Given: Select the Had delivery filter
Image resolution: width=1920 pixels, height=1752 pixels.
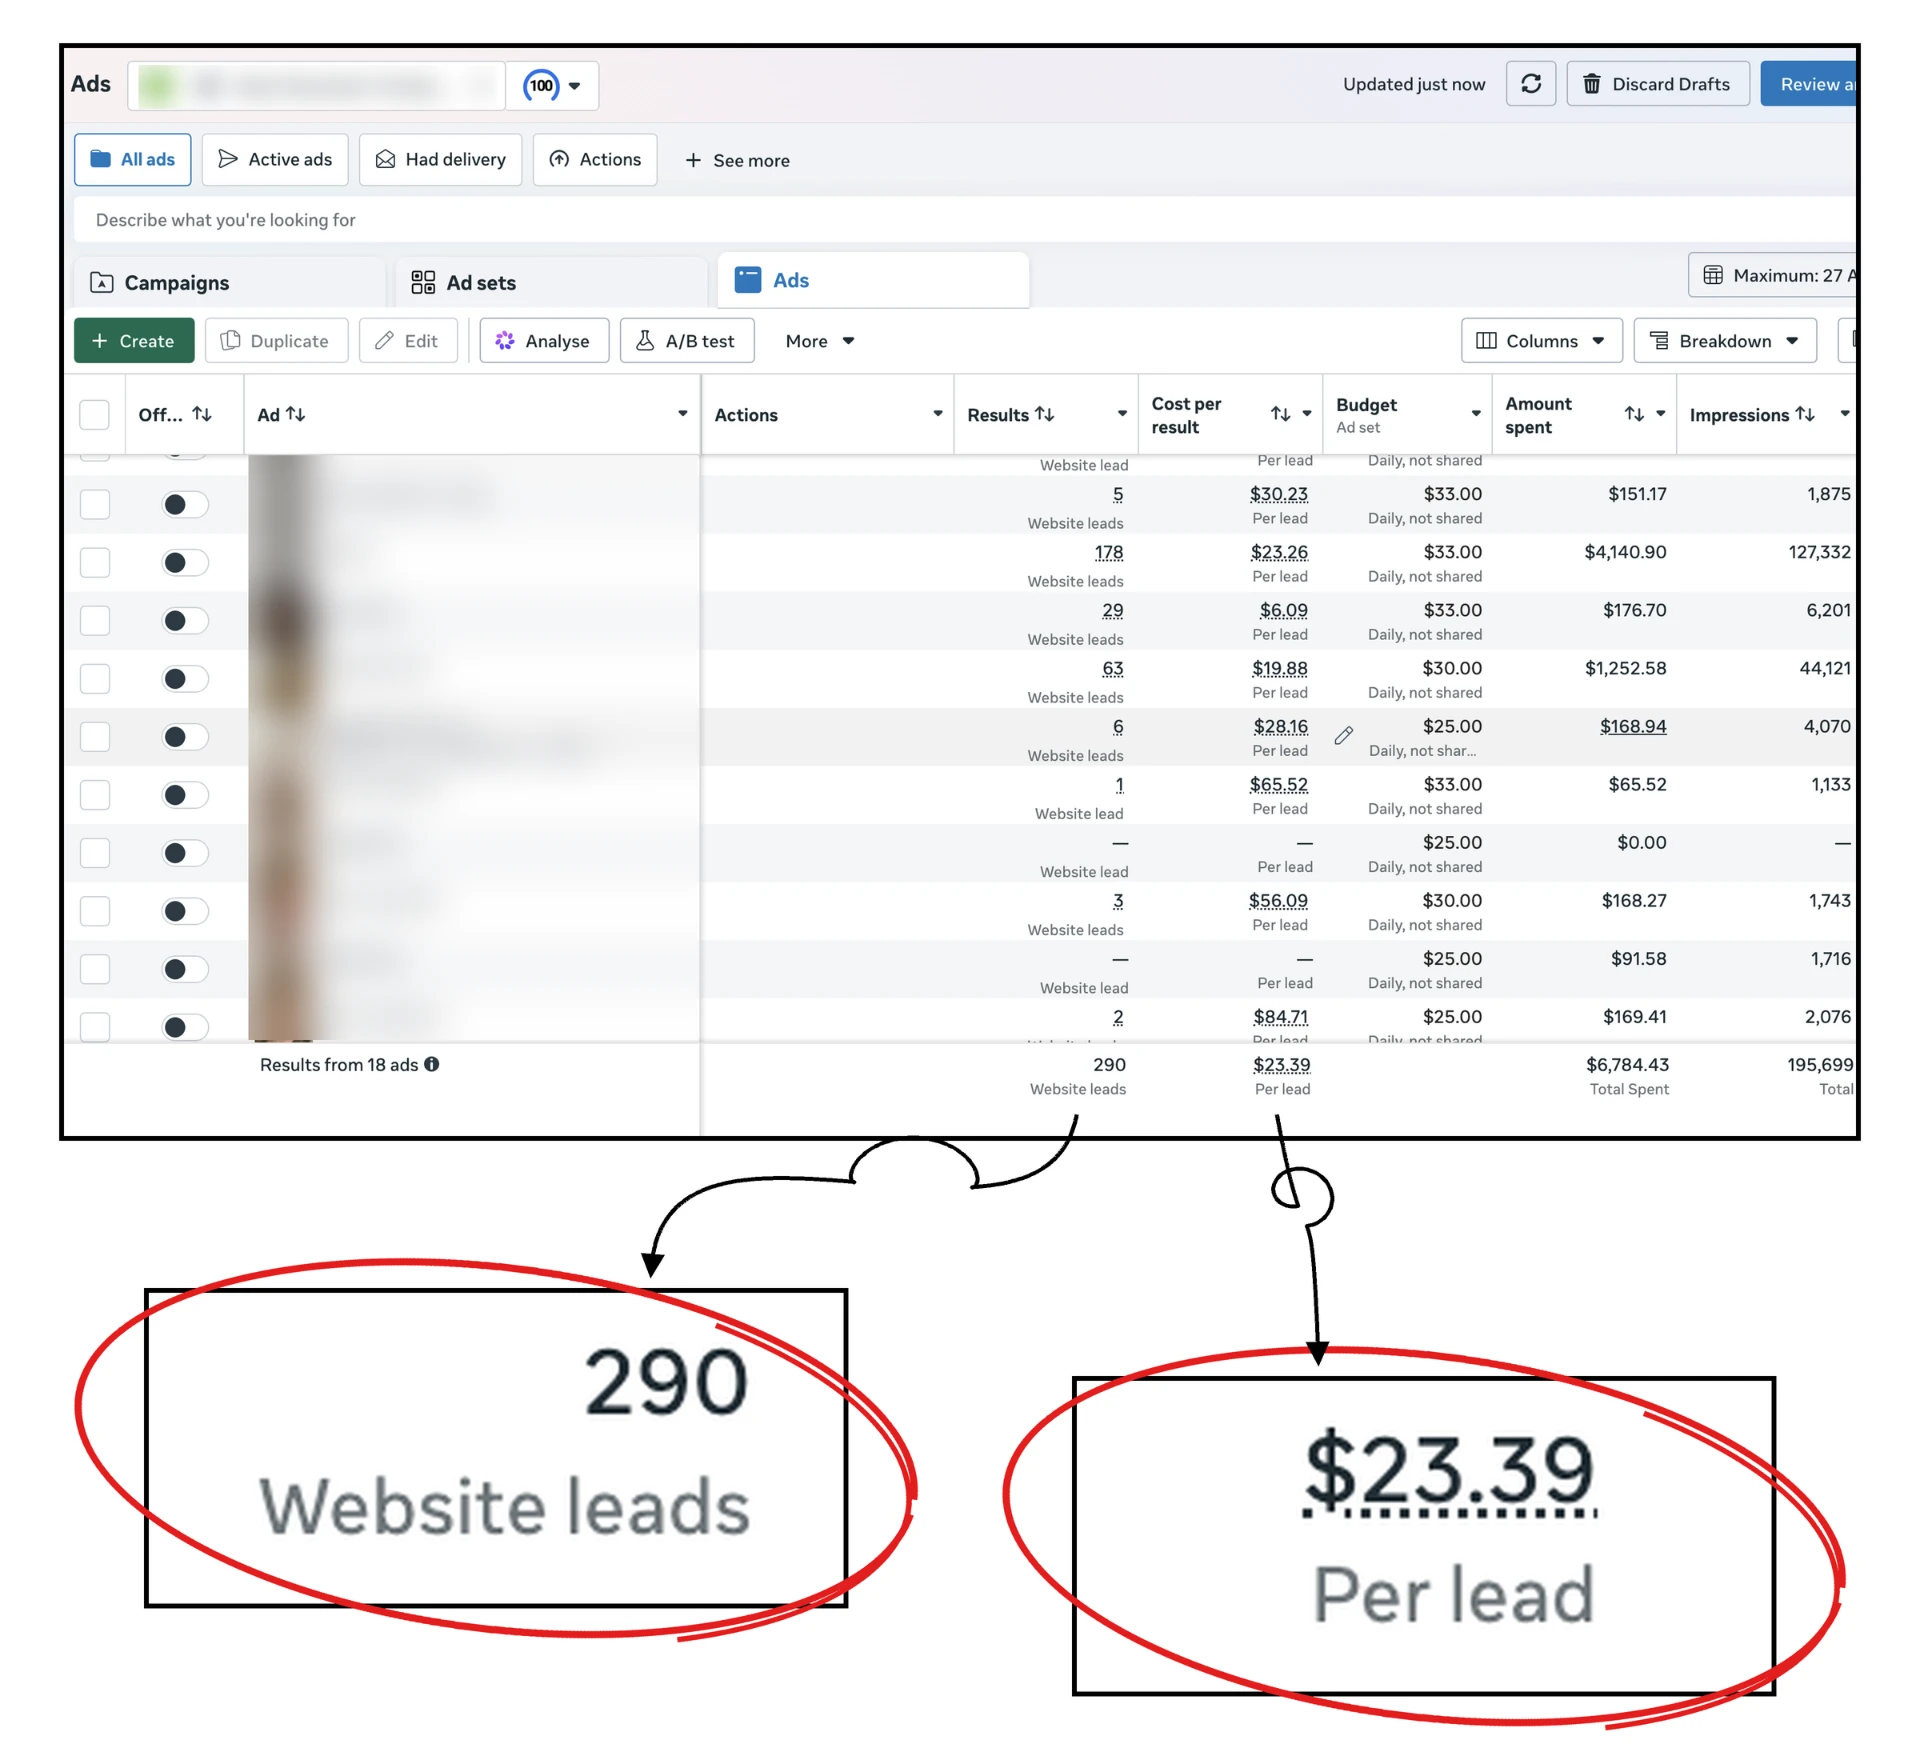Looking at the screenshot, I should (440, 160).
